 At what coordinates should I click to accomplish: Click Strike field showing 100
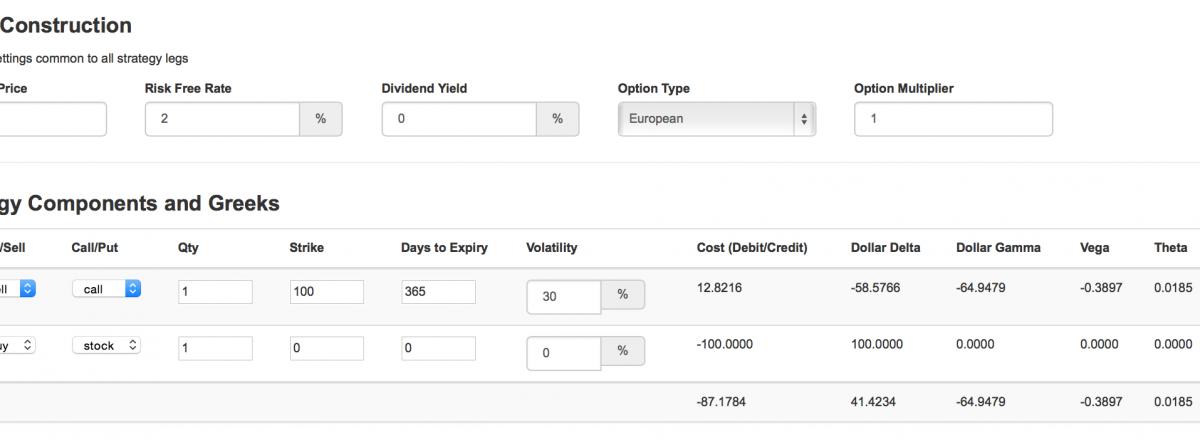coord(326,292)
